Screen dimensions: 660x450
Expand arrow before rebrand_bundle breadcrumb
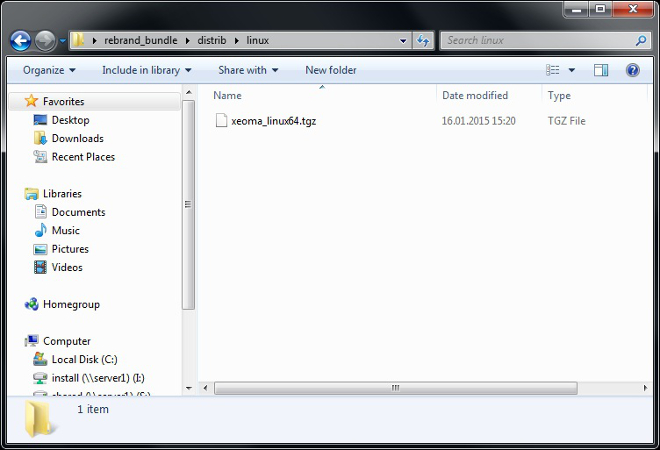coord(94,41)
